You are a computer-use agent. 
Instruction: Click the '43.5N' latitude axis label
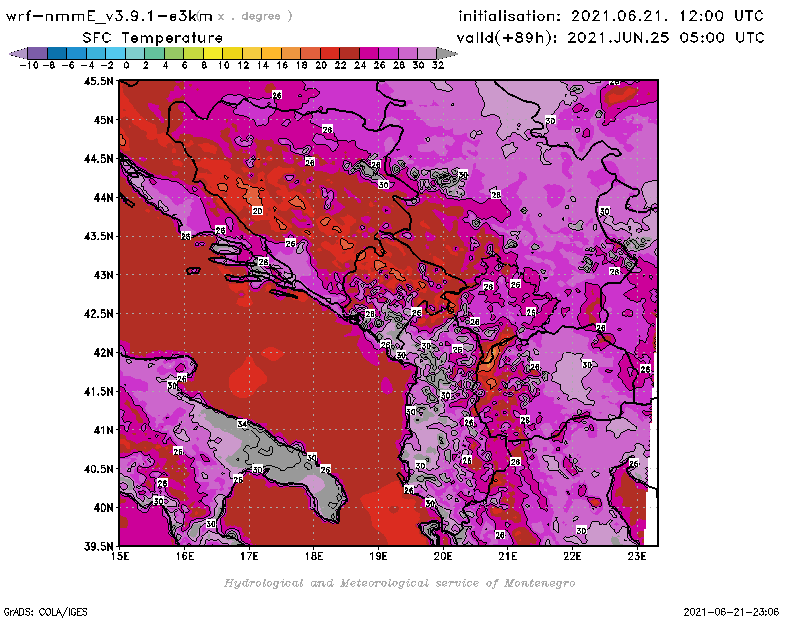tap(98, 236)
